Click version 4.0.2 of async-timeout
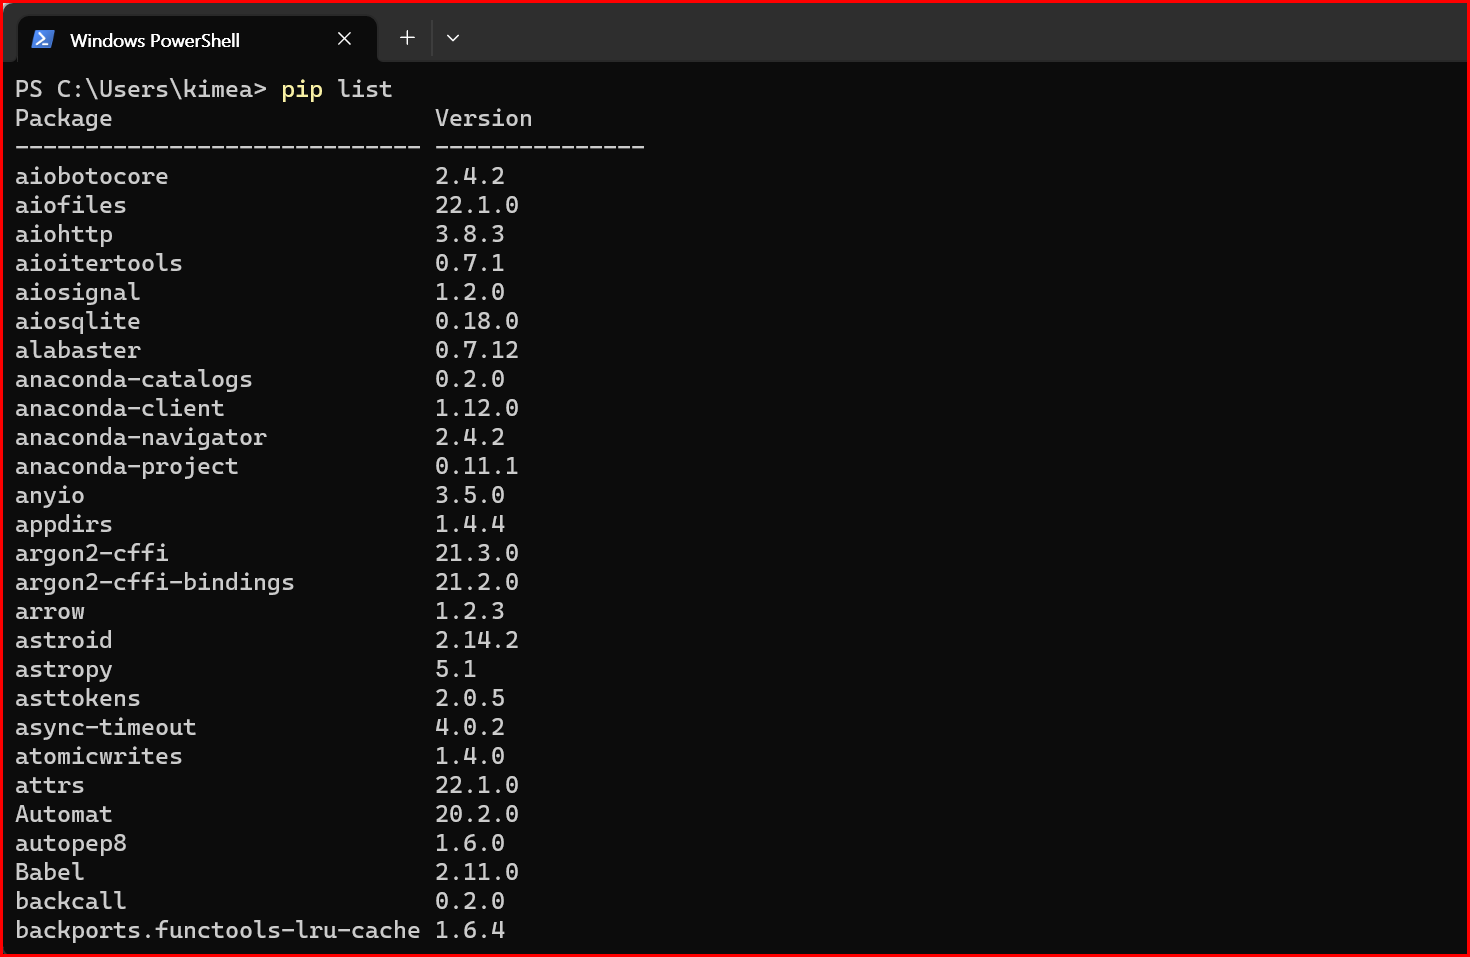 coord(469,727)
